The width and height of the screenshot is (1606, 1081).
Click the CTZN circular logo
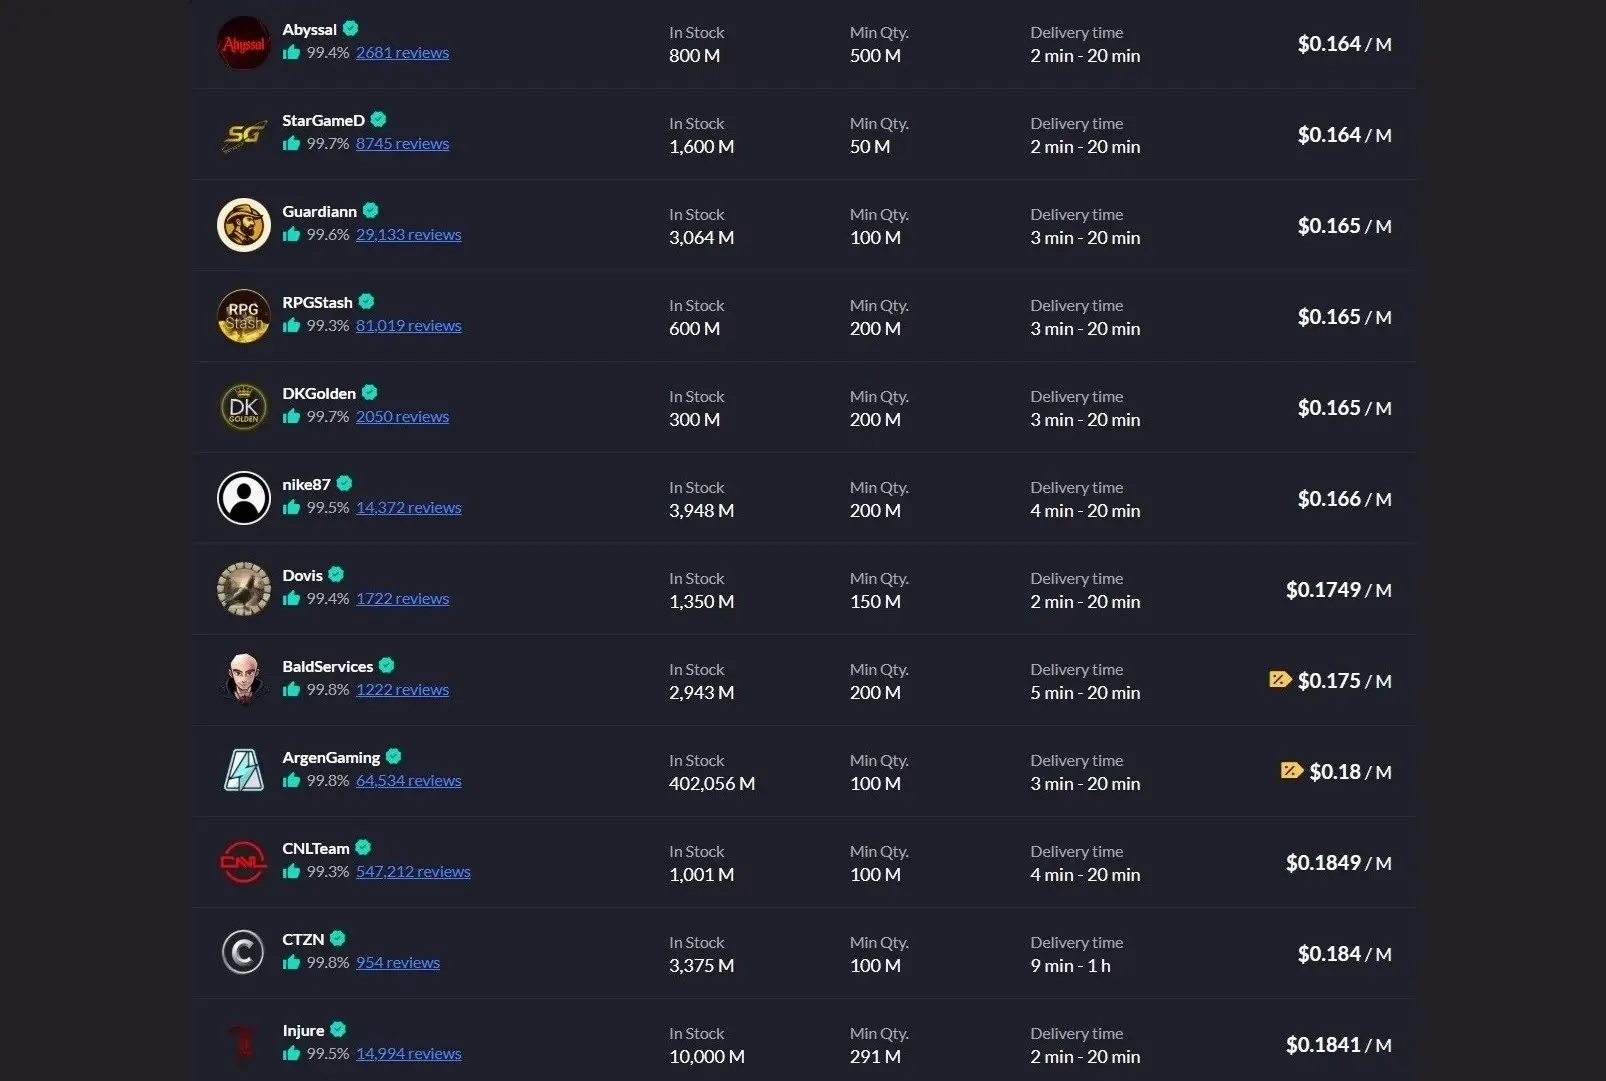pyautogui.click(x=243, y=953)
